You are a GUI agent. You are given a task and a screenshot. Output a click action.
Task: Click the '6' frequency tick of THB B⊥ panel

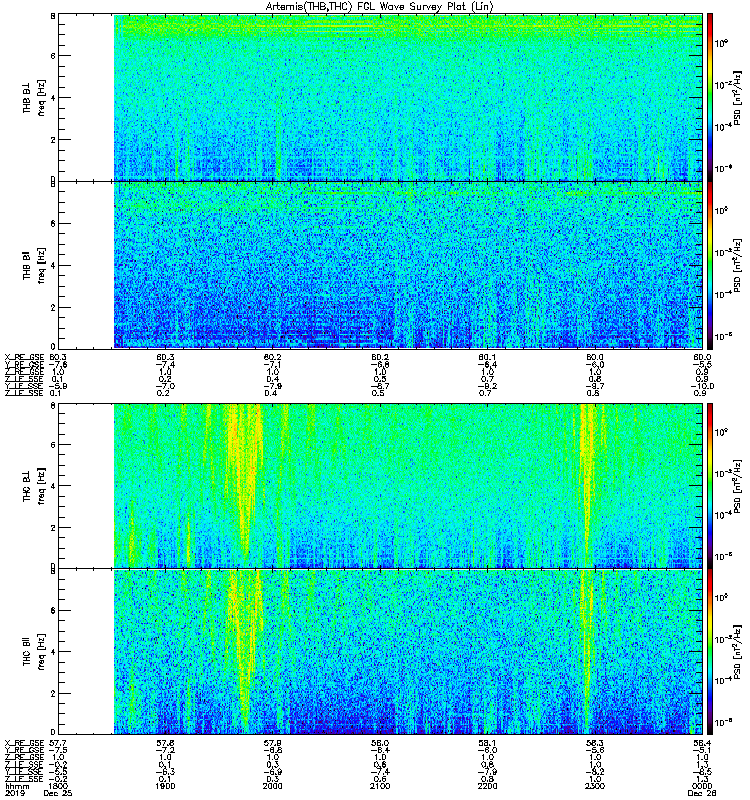point(53,56)
